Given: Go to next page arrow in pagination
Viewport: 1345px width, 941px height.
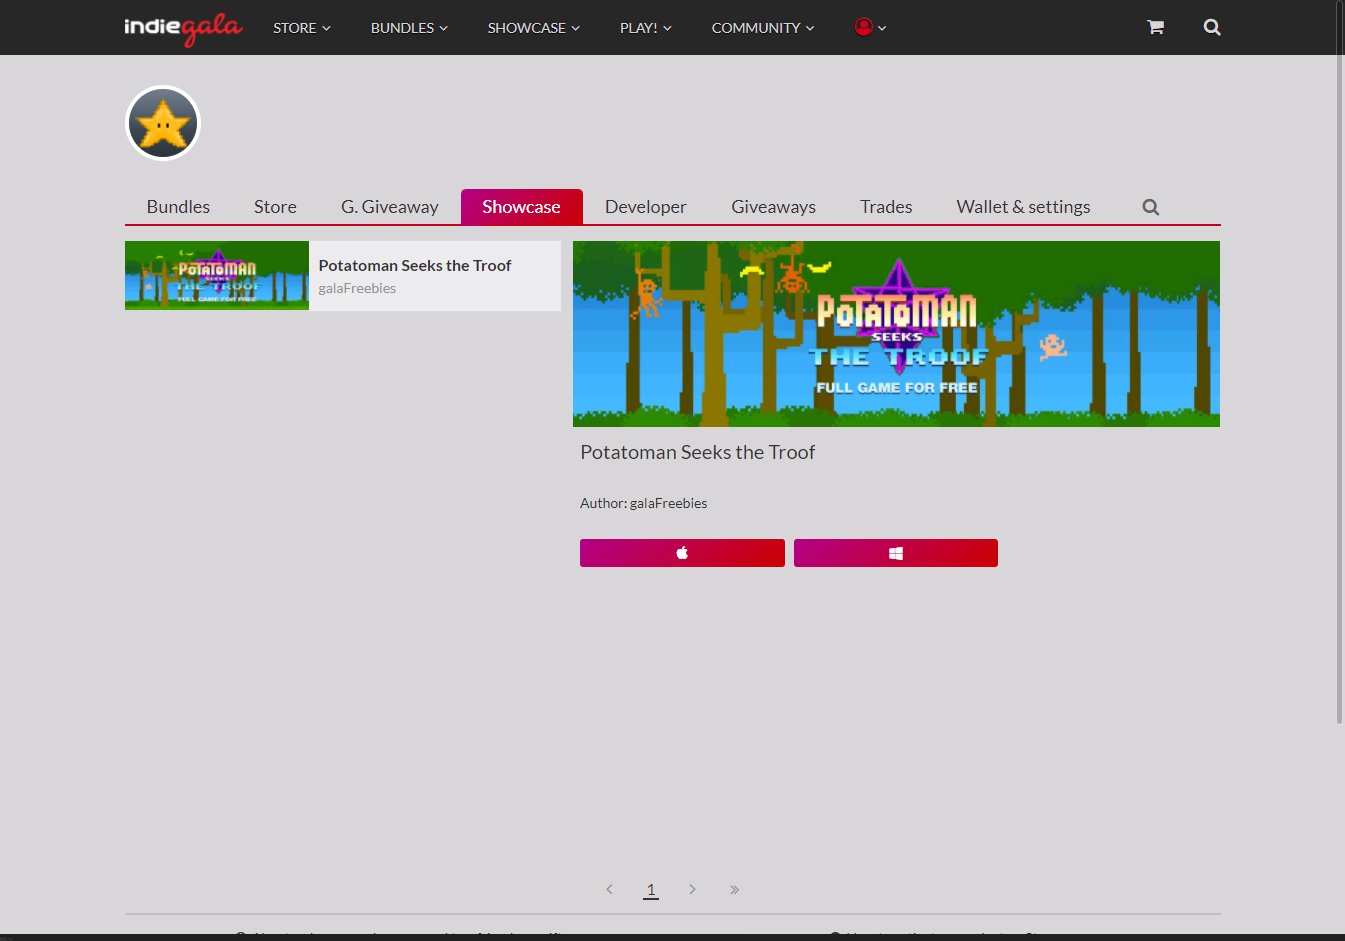Looking at the screenshot, I should tap(692, 889).
